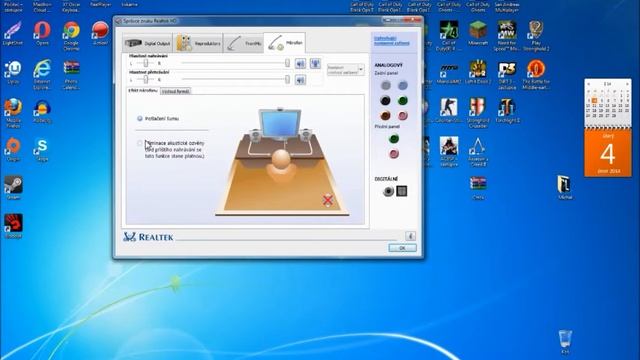Select the pink front panel jack
This screenshot has height=360, width=640.
[x=393, y=154]
